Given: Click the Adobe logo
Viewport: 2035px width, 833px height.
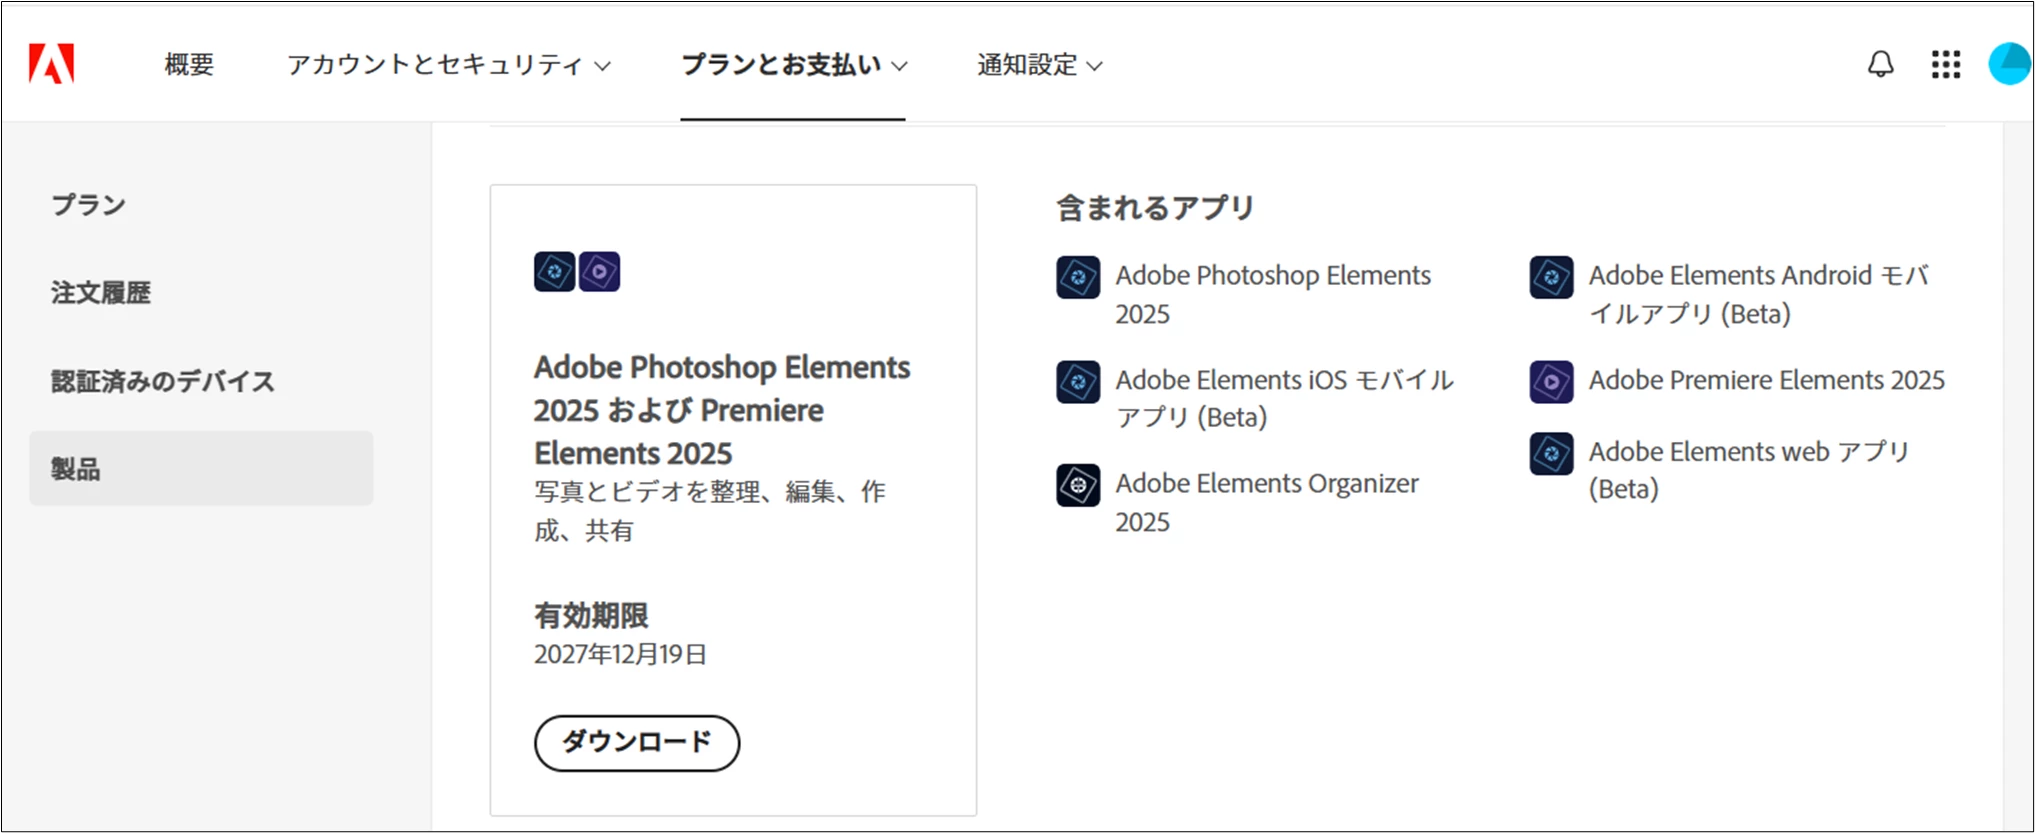Looking at the screenshot, I should [x=51, y=64].
